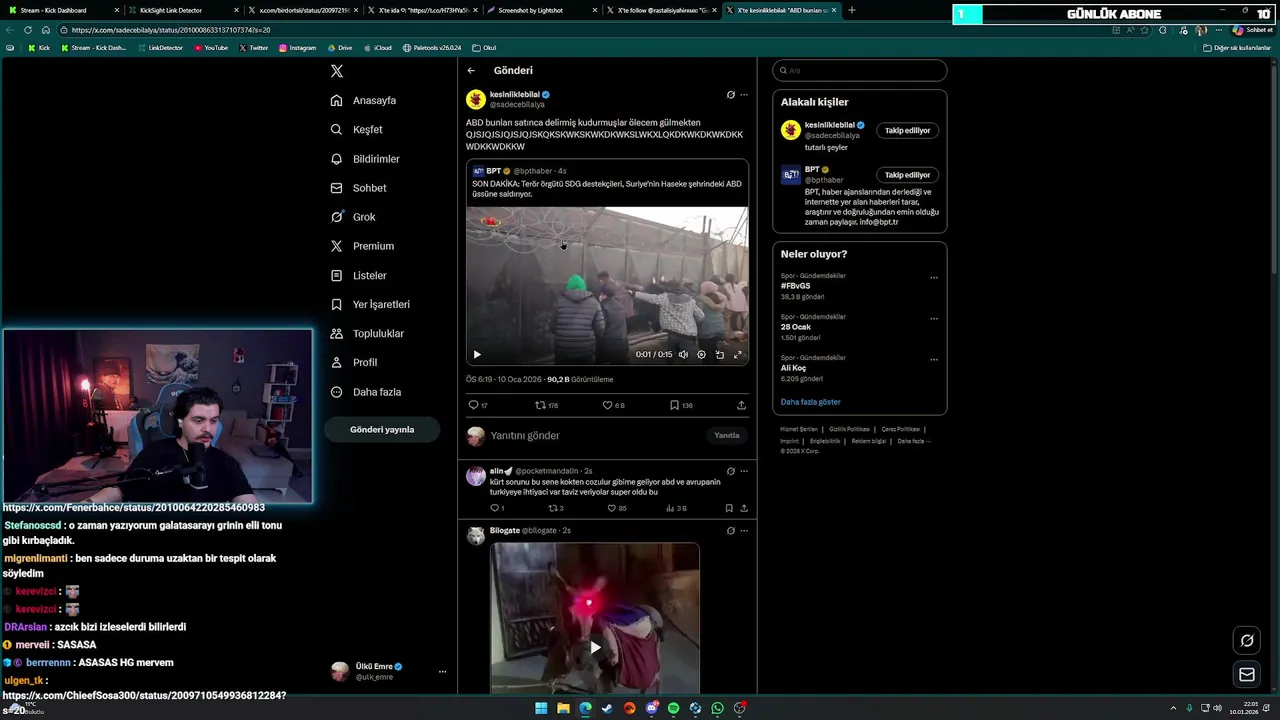Open the #FBvGS trending topic
Viewport: 1280px width, 720px height.
tap(795, 286)
